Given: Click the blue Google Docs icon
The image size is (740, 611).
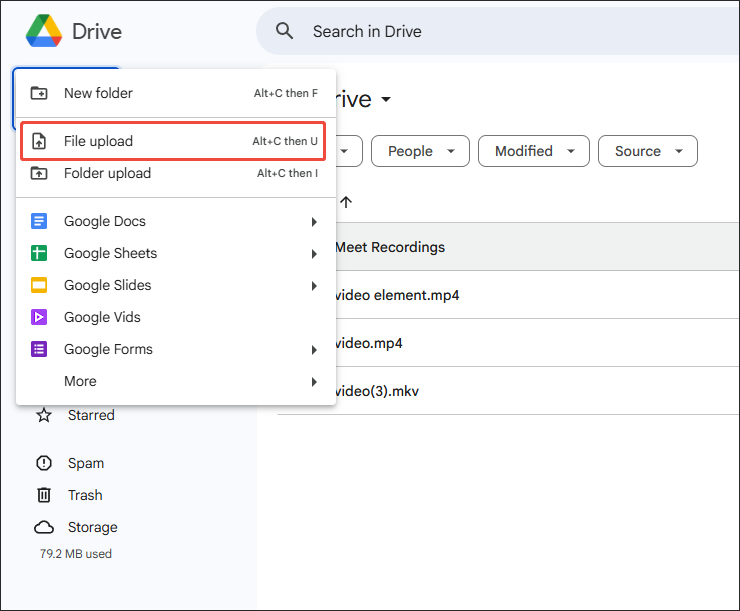Looking at the screenshot, I should click(39, 221).
